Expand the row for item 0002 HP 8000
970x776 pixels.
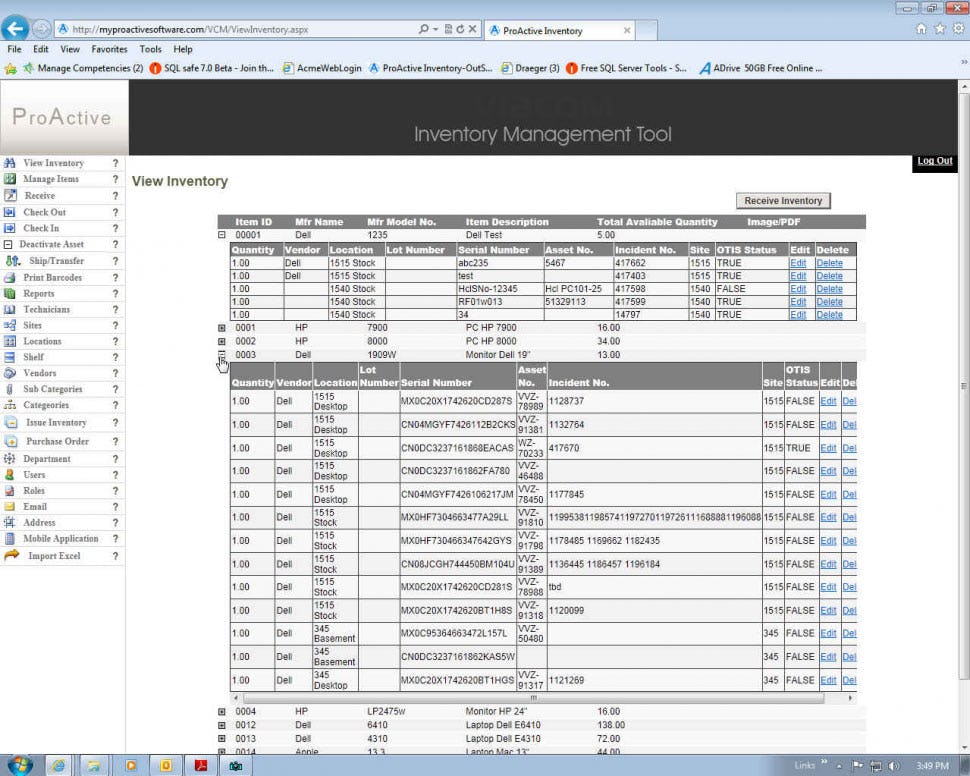[x=222, y=341]
